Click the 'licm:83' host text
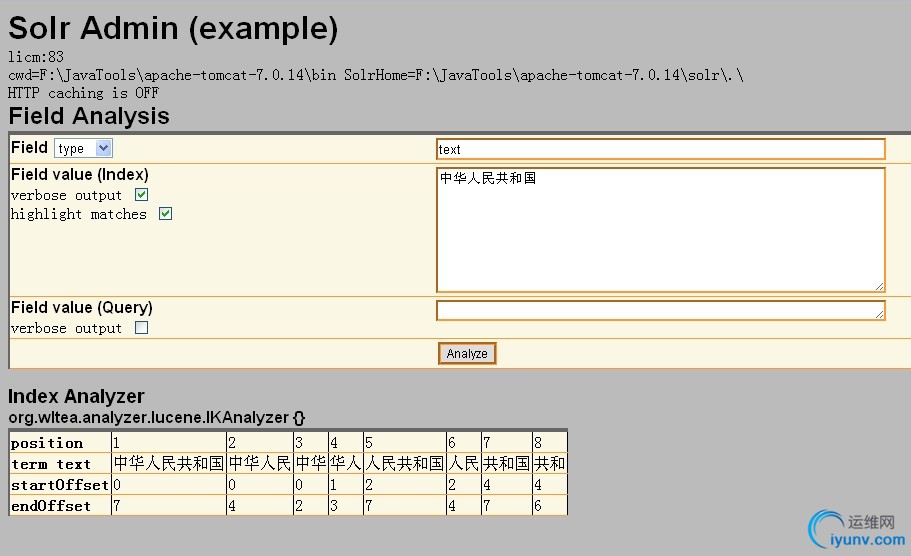 36,57
